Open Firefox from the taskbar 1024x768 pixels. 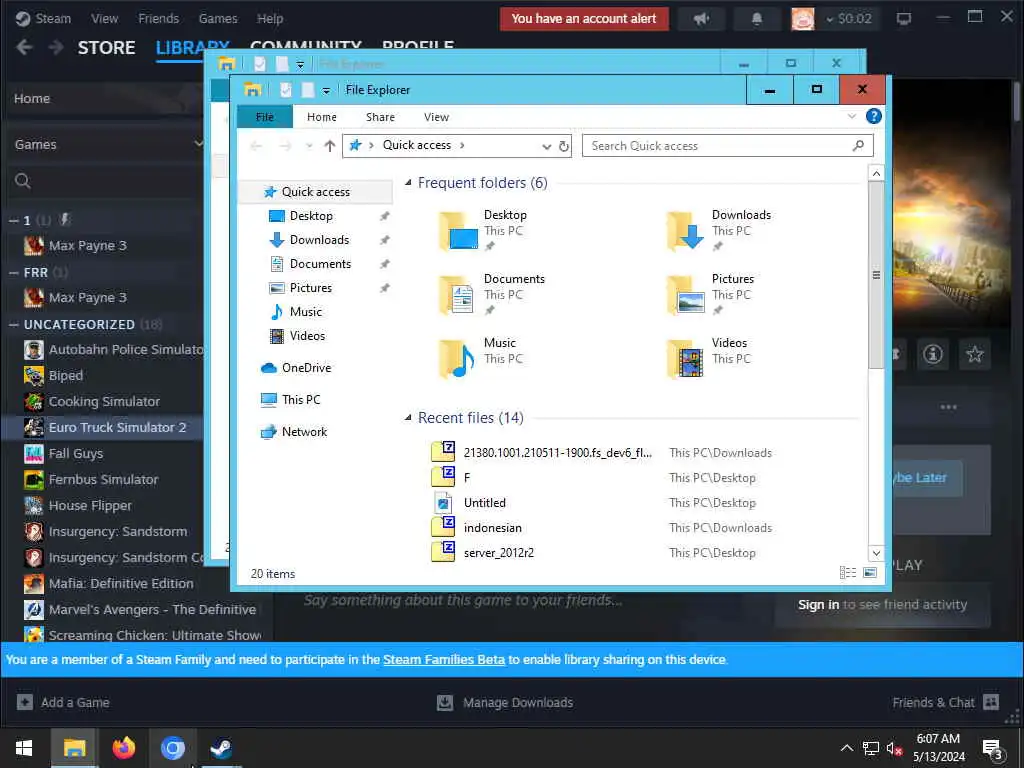[x=123, y=748]
